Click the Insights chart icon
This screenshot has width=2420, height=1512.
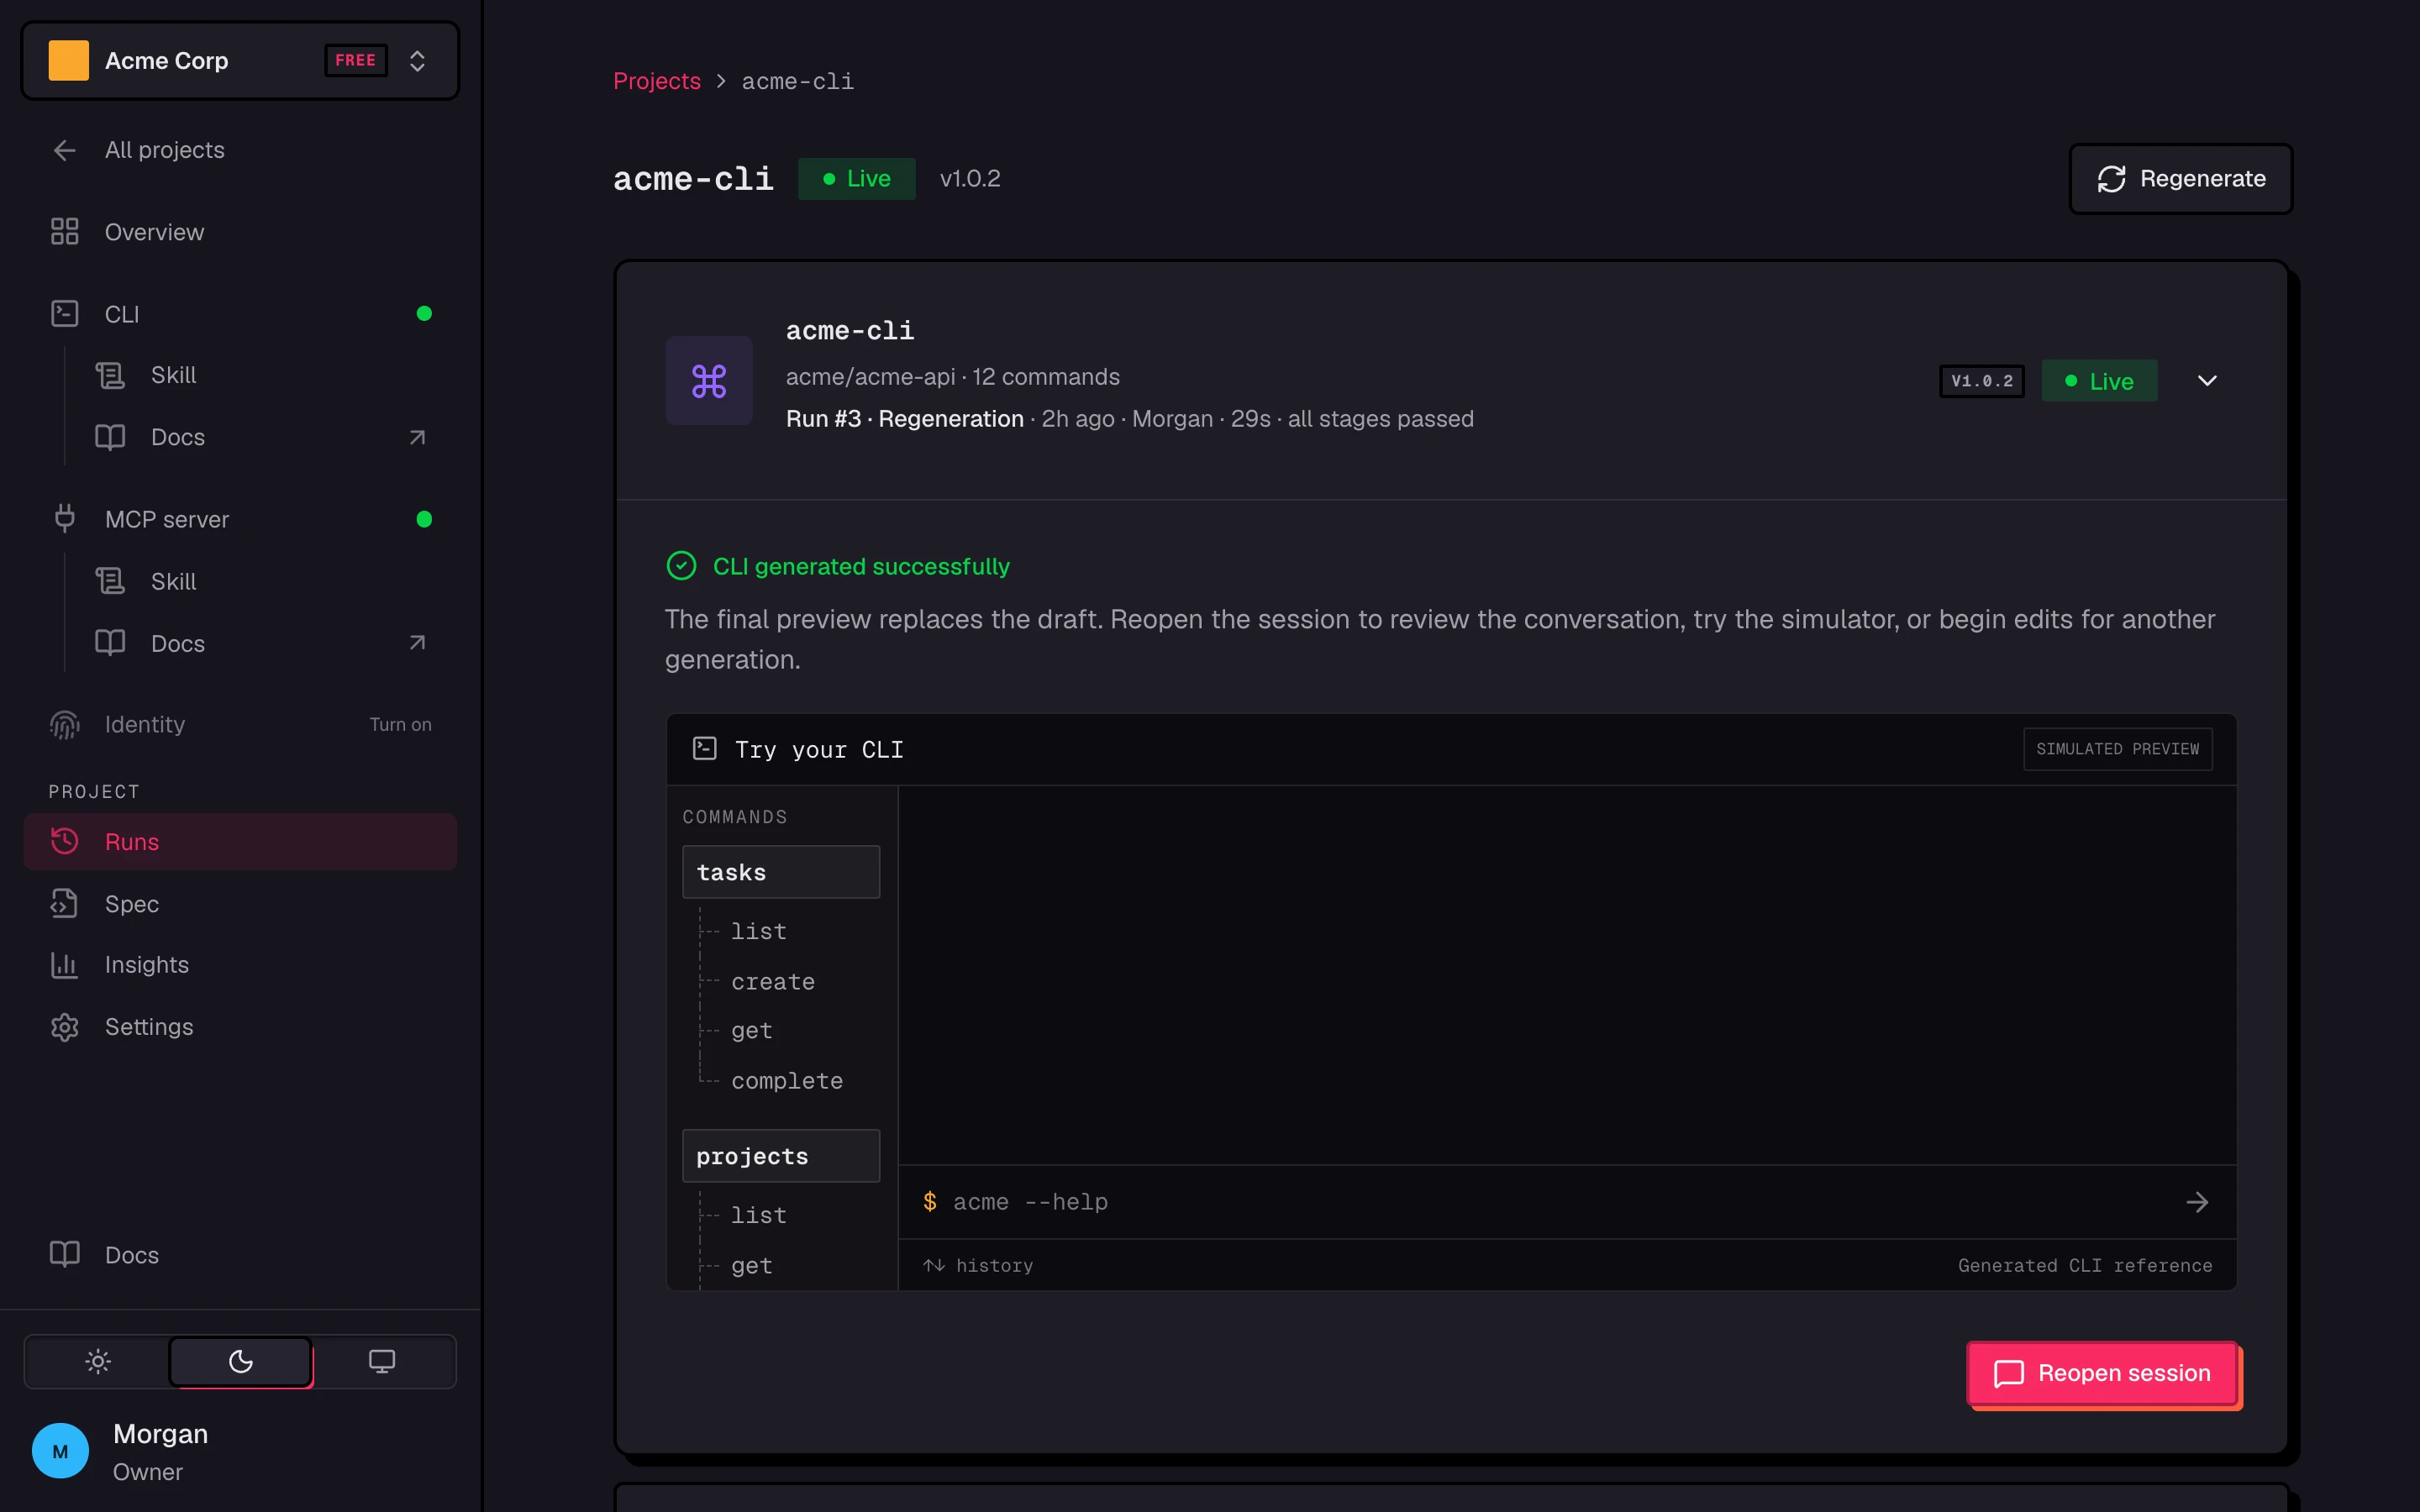pyautogui.click(x=65, y=965)
